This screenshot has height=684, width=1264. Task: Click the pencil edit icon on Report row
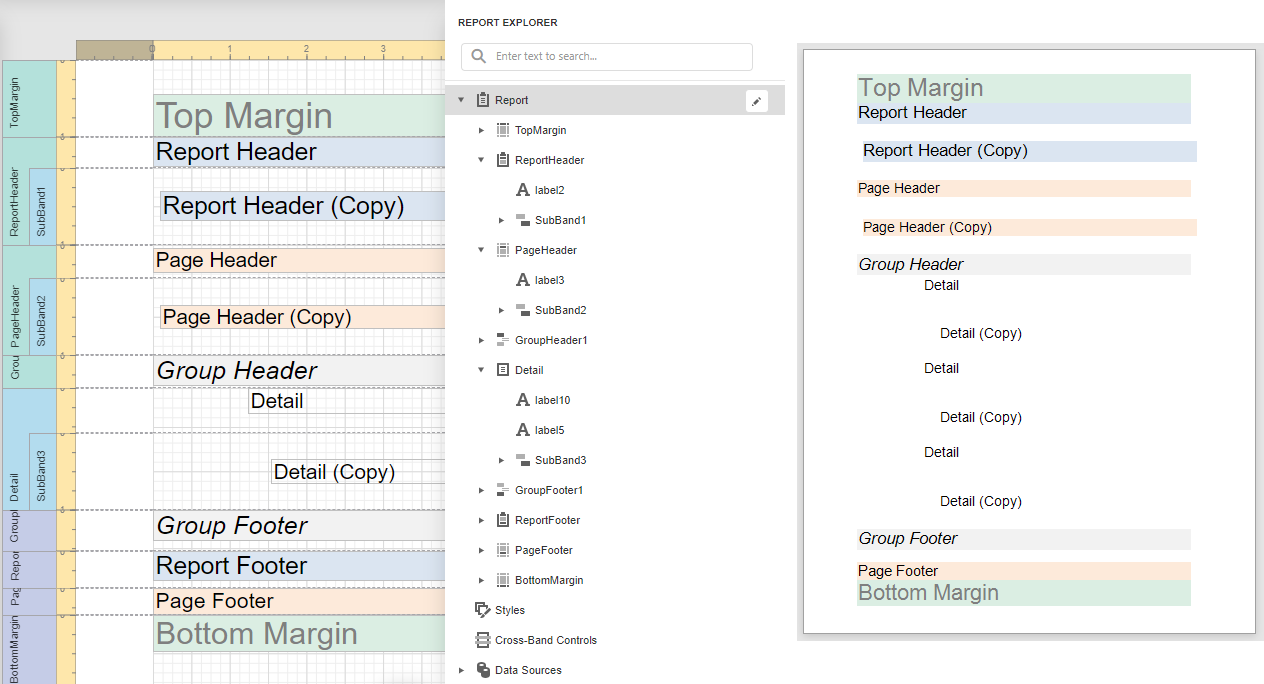[x=757, y=100]
